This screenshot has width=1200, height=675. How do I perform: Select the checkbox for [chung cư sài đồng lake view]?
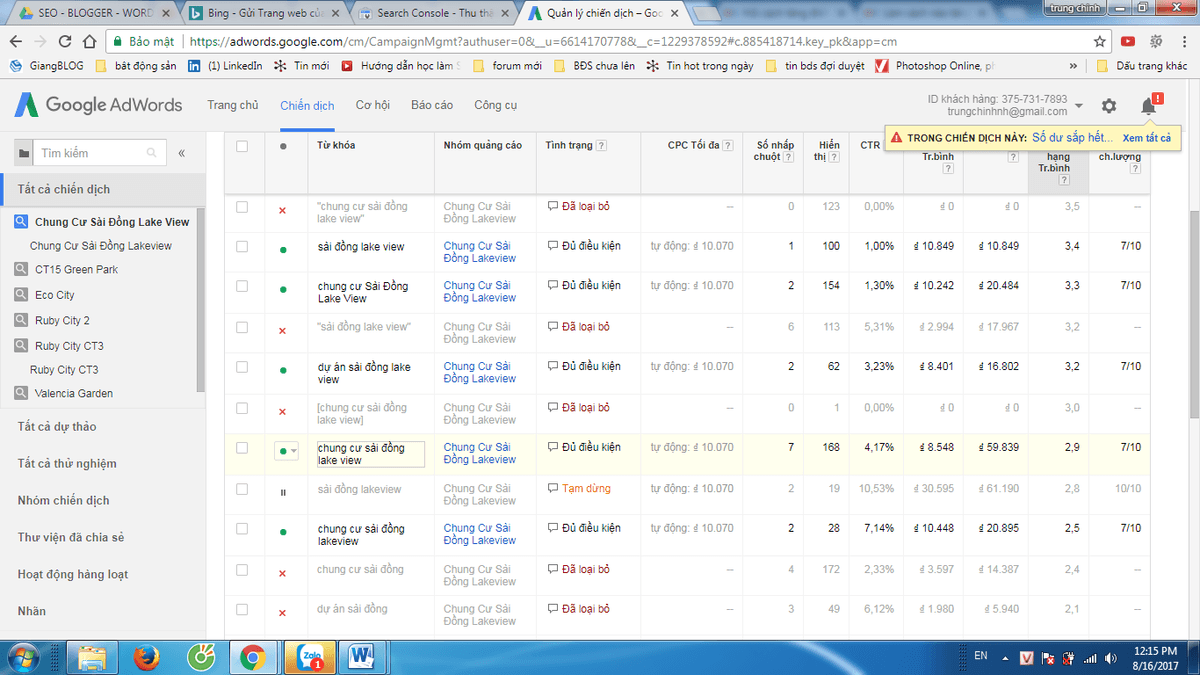click(x=242, y=408)
